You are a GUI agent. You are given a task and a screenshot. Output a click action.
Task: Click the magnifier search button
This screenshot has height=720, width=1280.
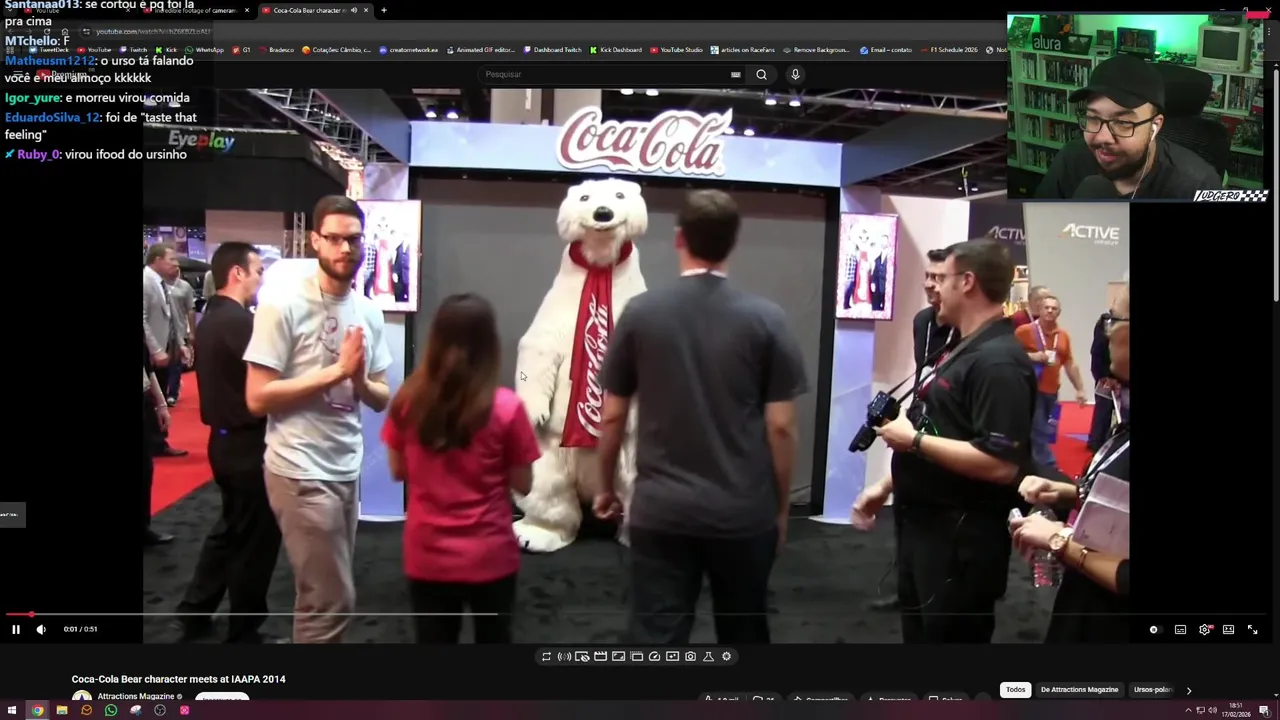point(761,74)
